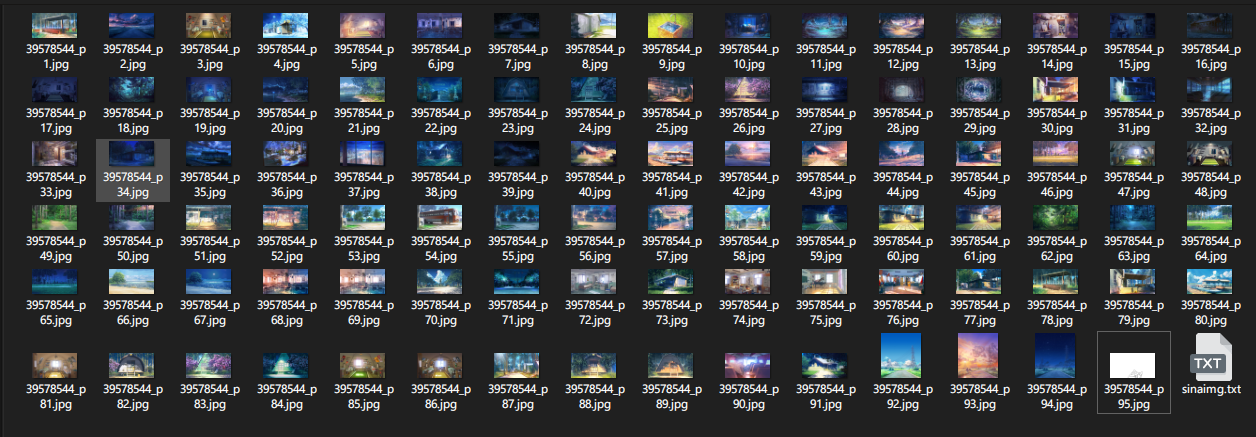Click file name text 39578544_p12.jpg
The width and height of the screenshot is (1256, 437).
pos(903,55)
